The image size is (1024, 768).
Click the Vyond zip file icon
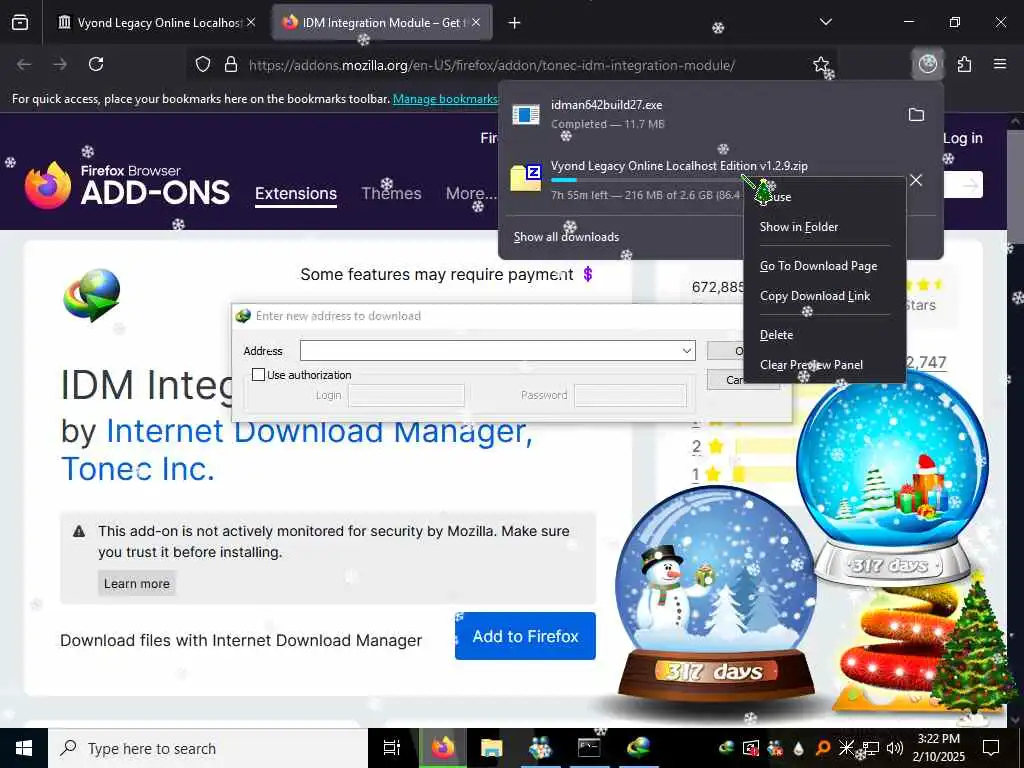[x=526, y=178]
